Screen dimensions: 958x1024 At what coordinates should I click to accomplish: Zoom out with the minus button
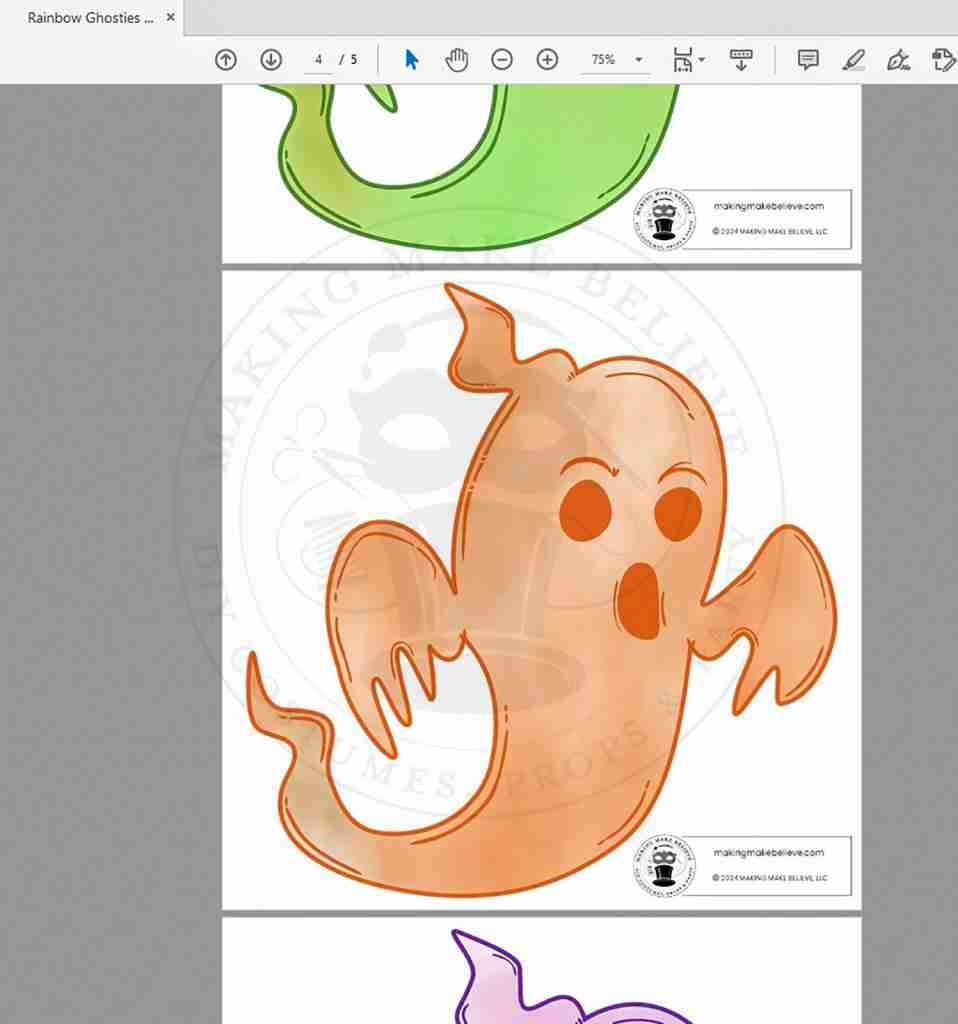502,60
